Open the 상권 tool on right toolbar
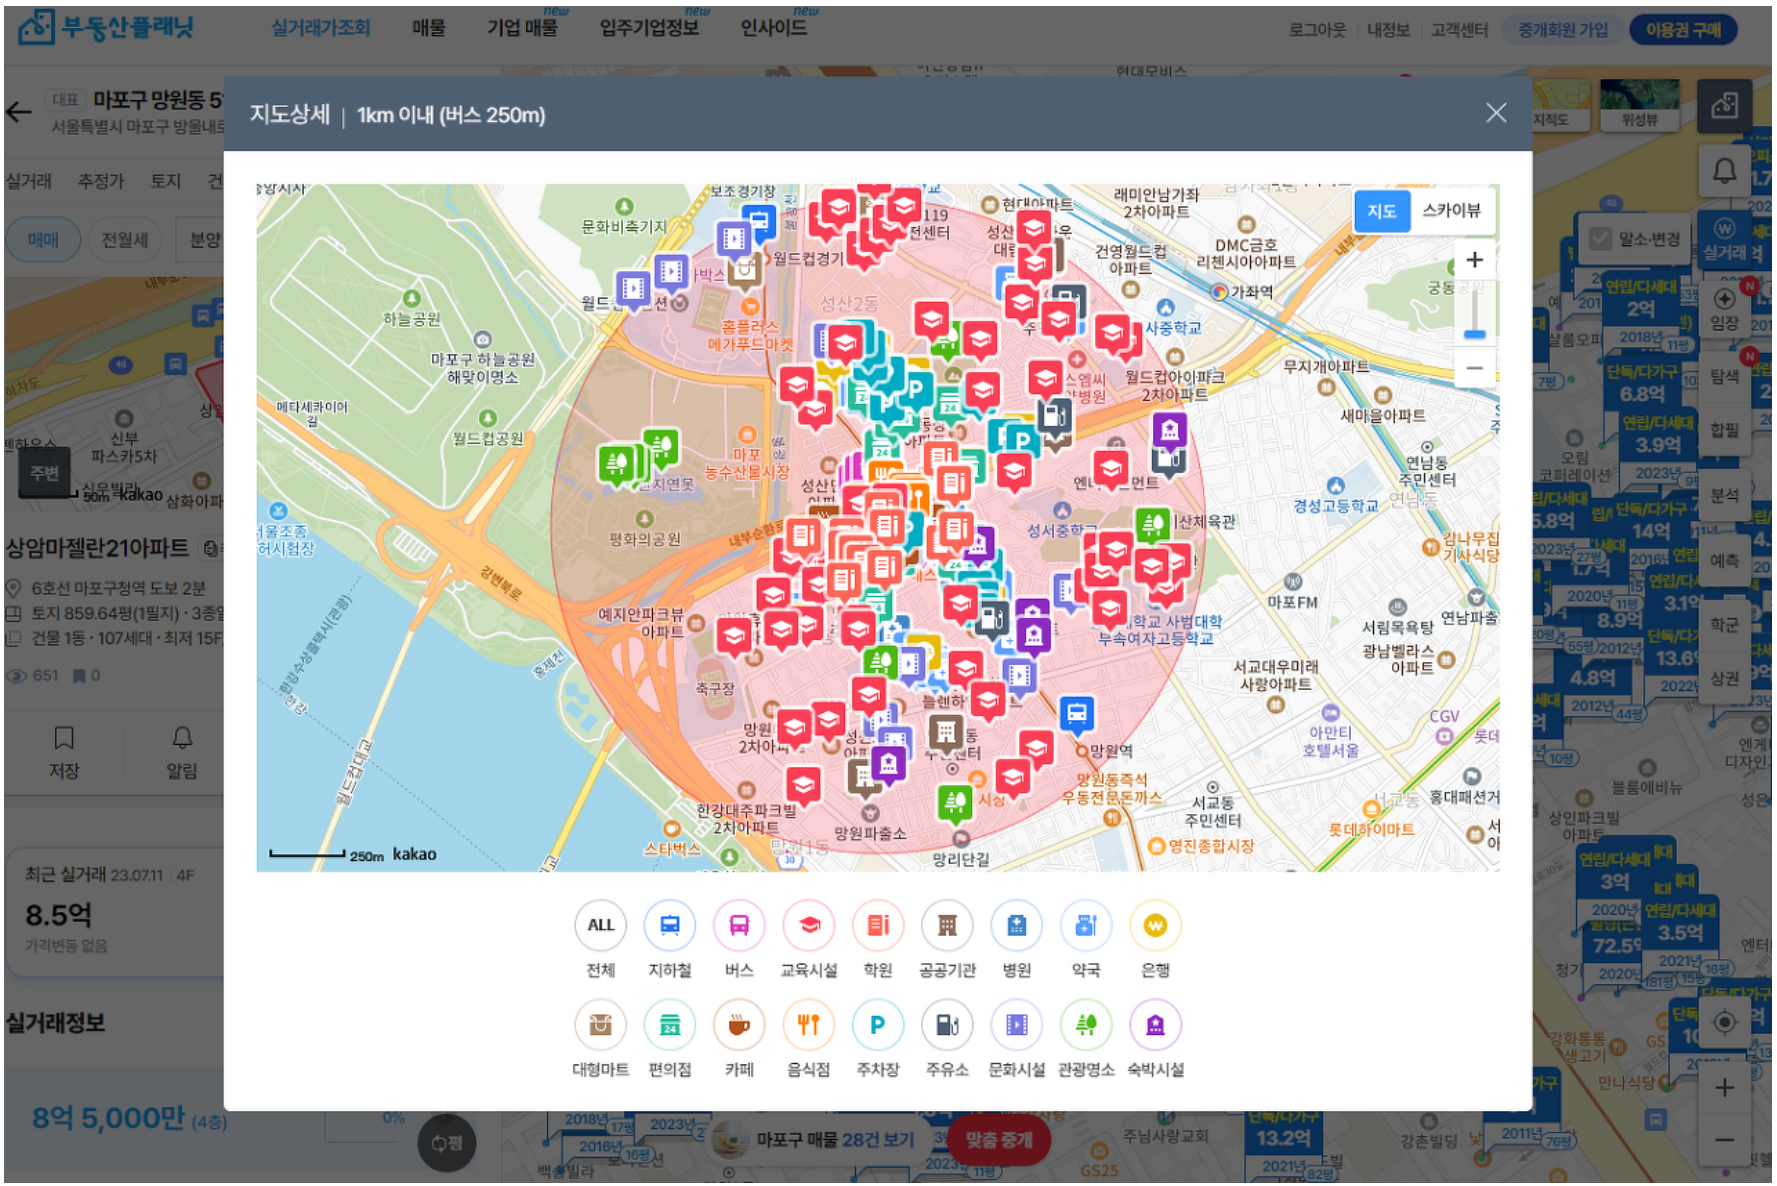Image resolution: width=1777 pixels, height=1186 pixels. pyautogui.click(x=1725, y=678)
